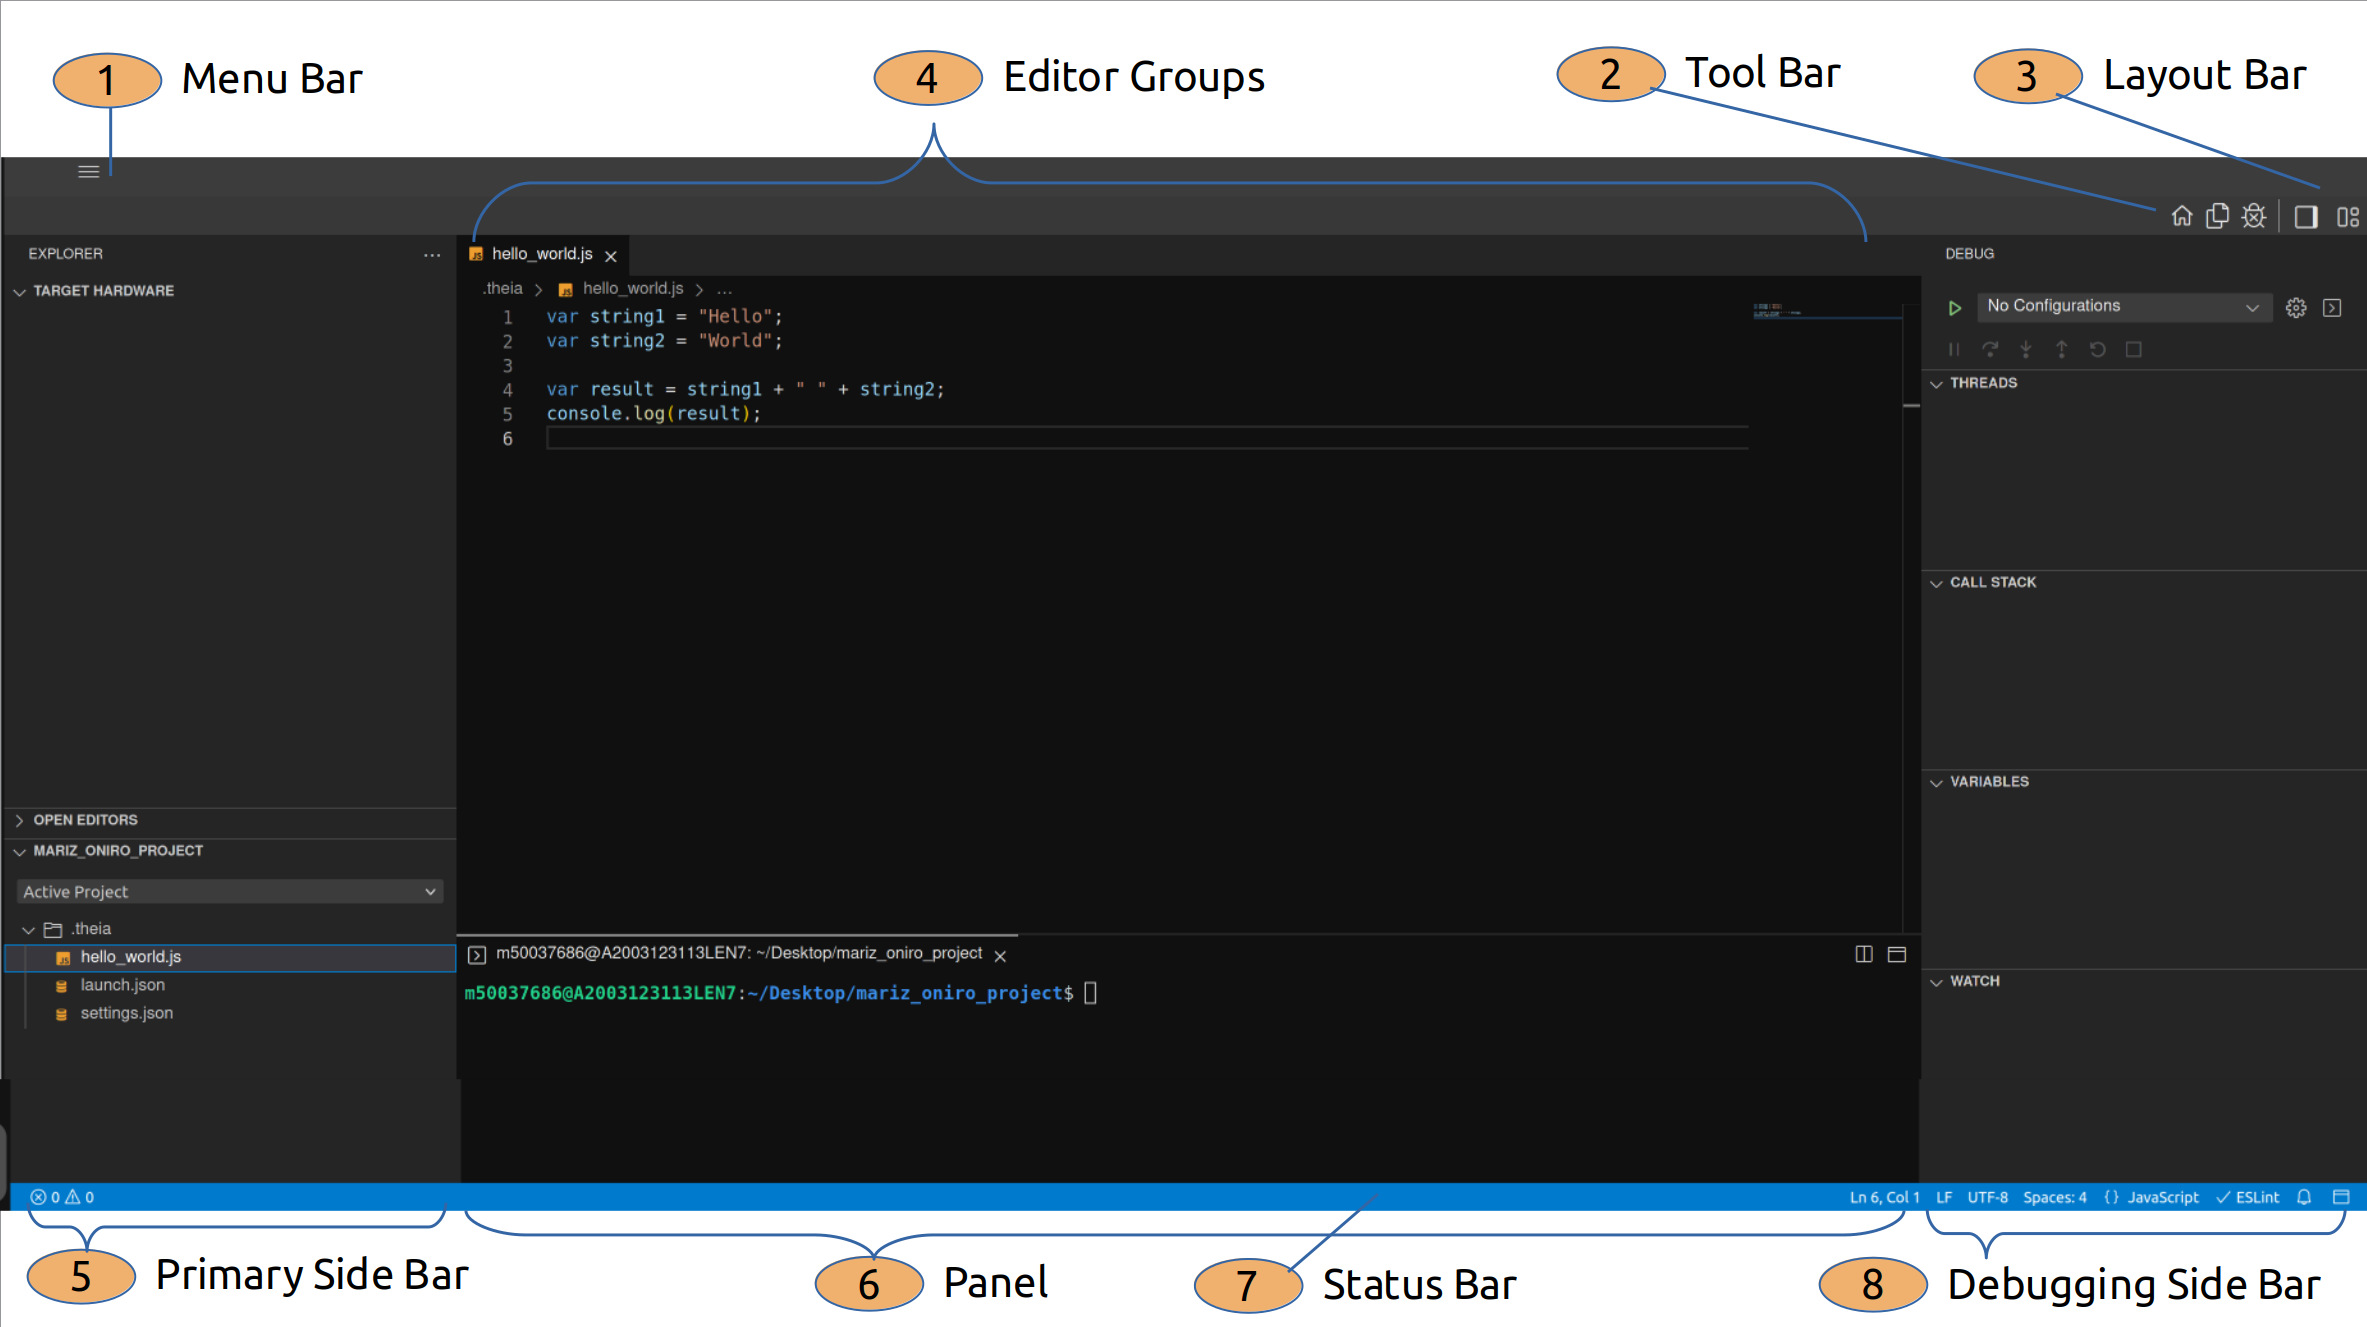
Task: Click the home icon in tool bar
Action: [x=2181, y=216]
